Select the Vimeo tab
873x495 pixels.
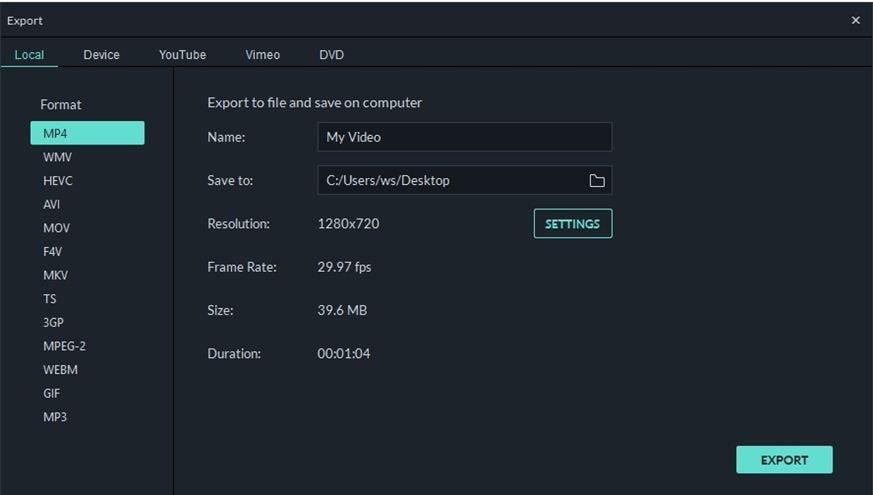[263, 55]
